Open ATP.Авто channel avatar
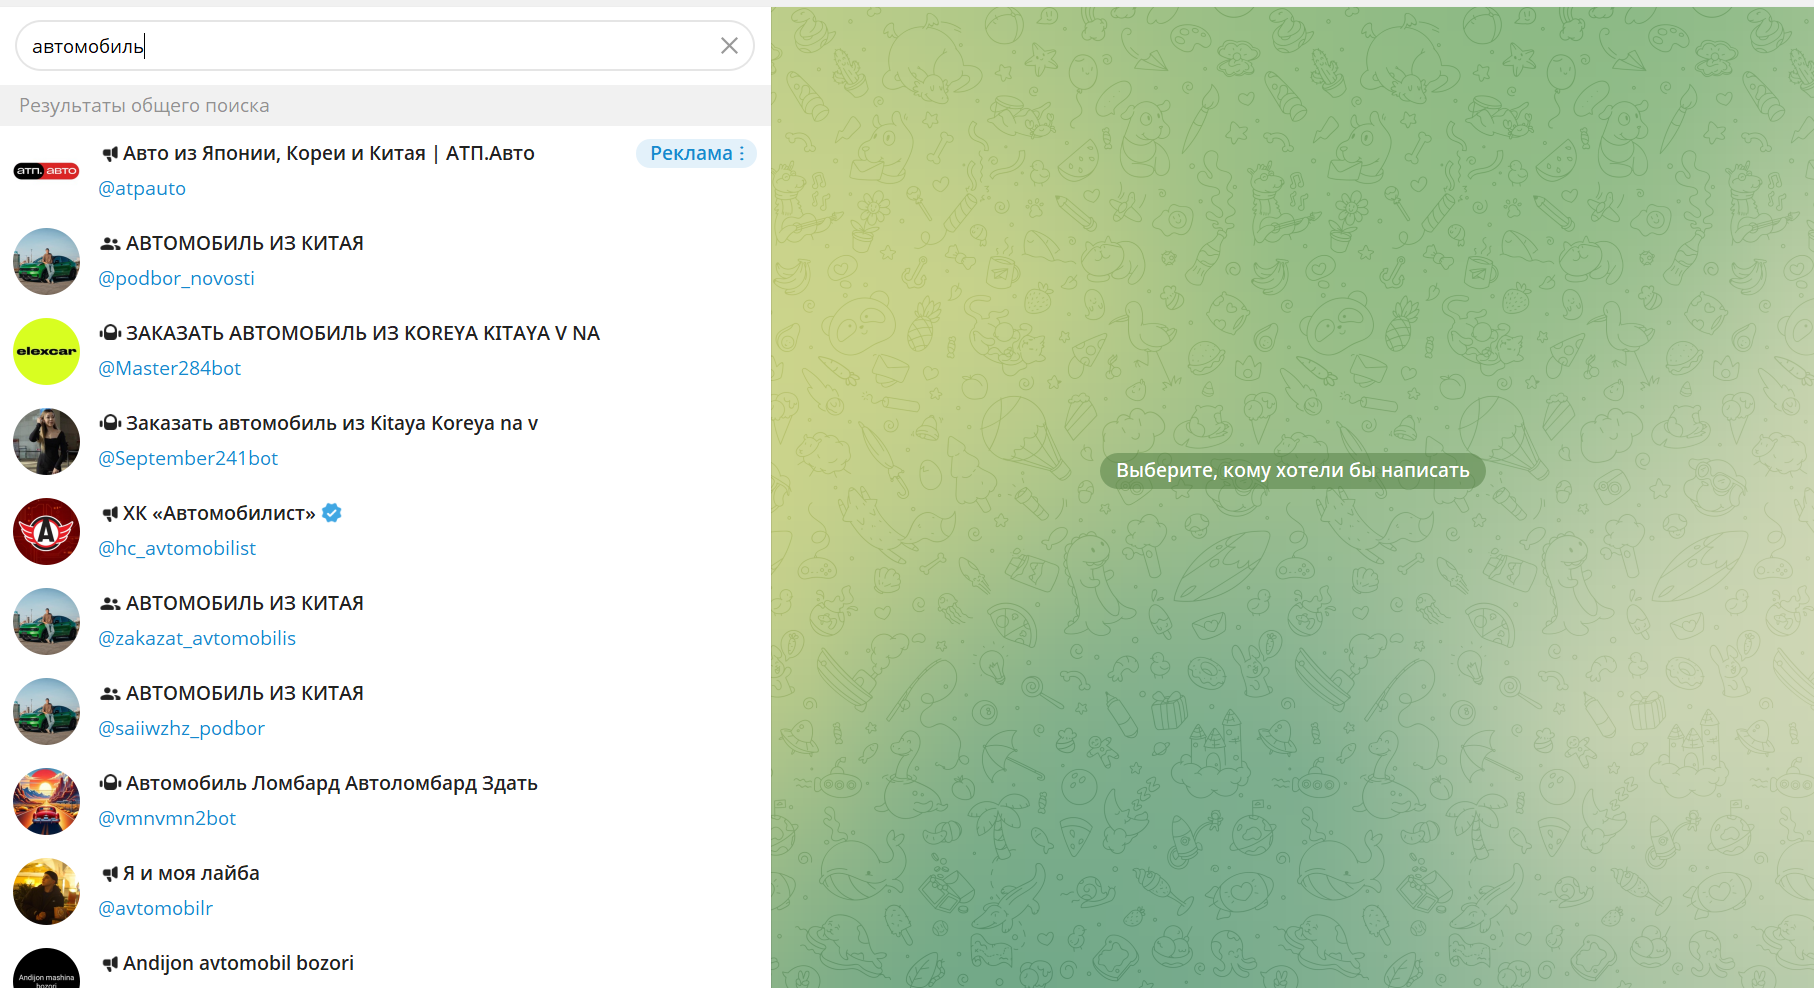This screenshot has height=988, width=1814. [46, 171]
